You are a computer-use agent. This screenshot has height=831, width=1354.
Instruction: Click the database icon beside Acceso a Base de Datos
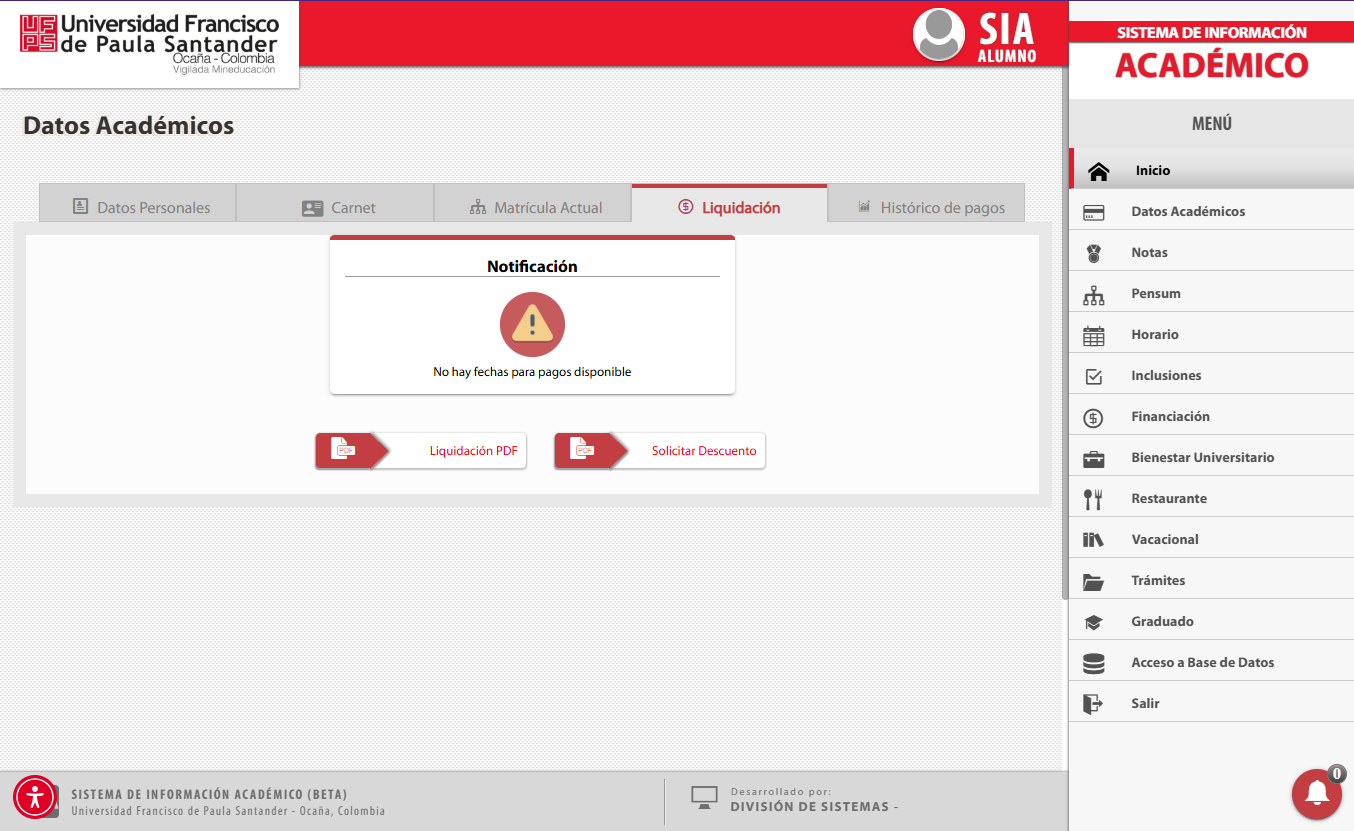click(x=1094, y=663)
